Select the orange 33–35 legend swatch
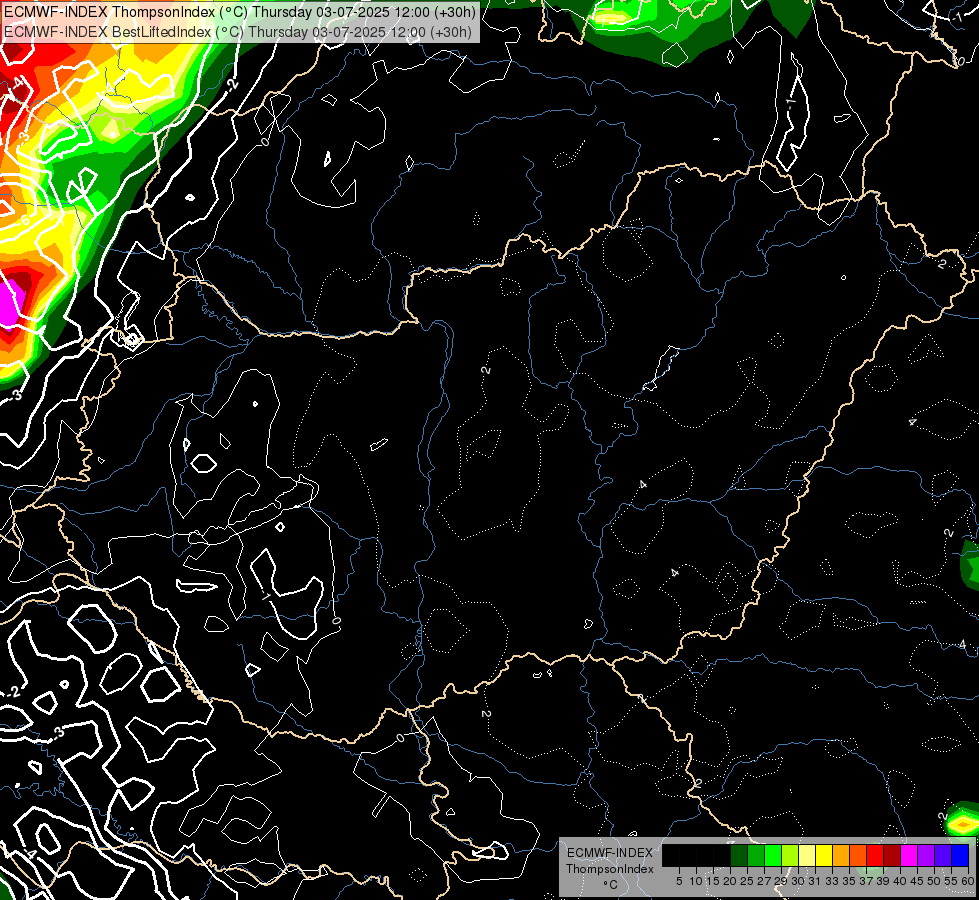Viewport: 979px width, 900px height. tap(841, 855)
